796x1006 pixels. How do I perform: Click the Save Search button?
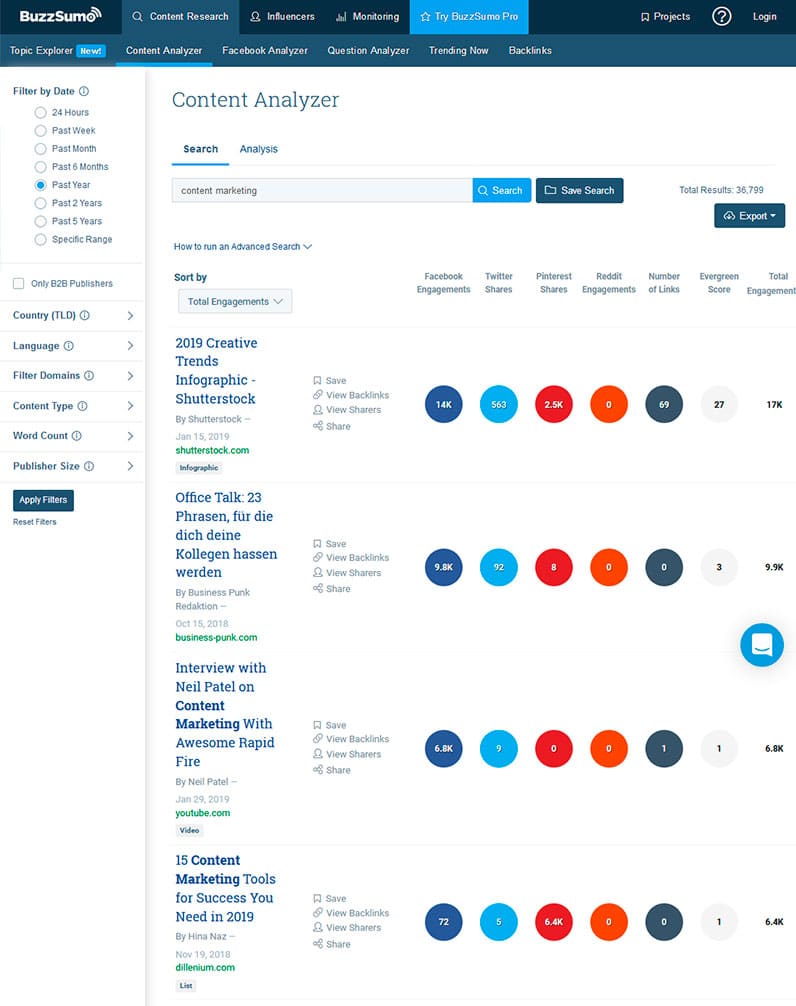coord(579,190)
